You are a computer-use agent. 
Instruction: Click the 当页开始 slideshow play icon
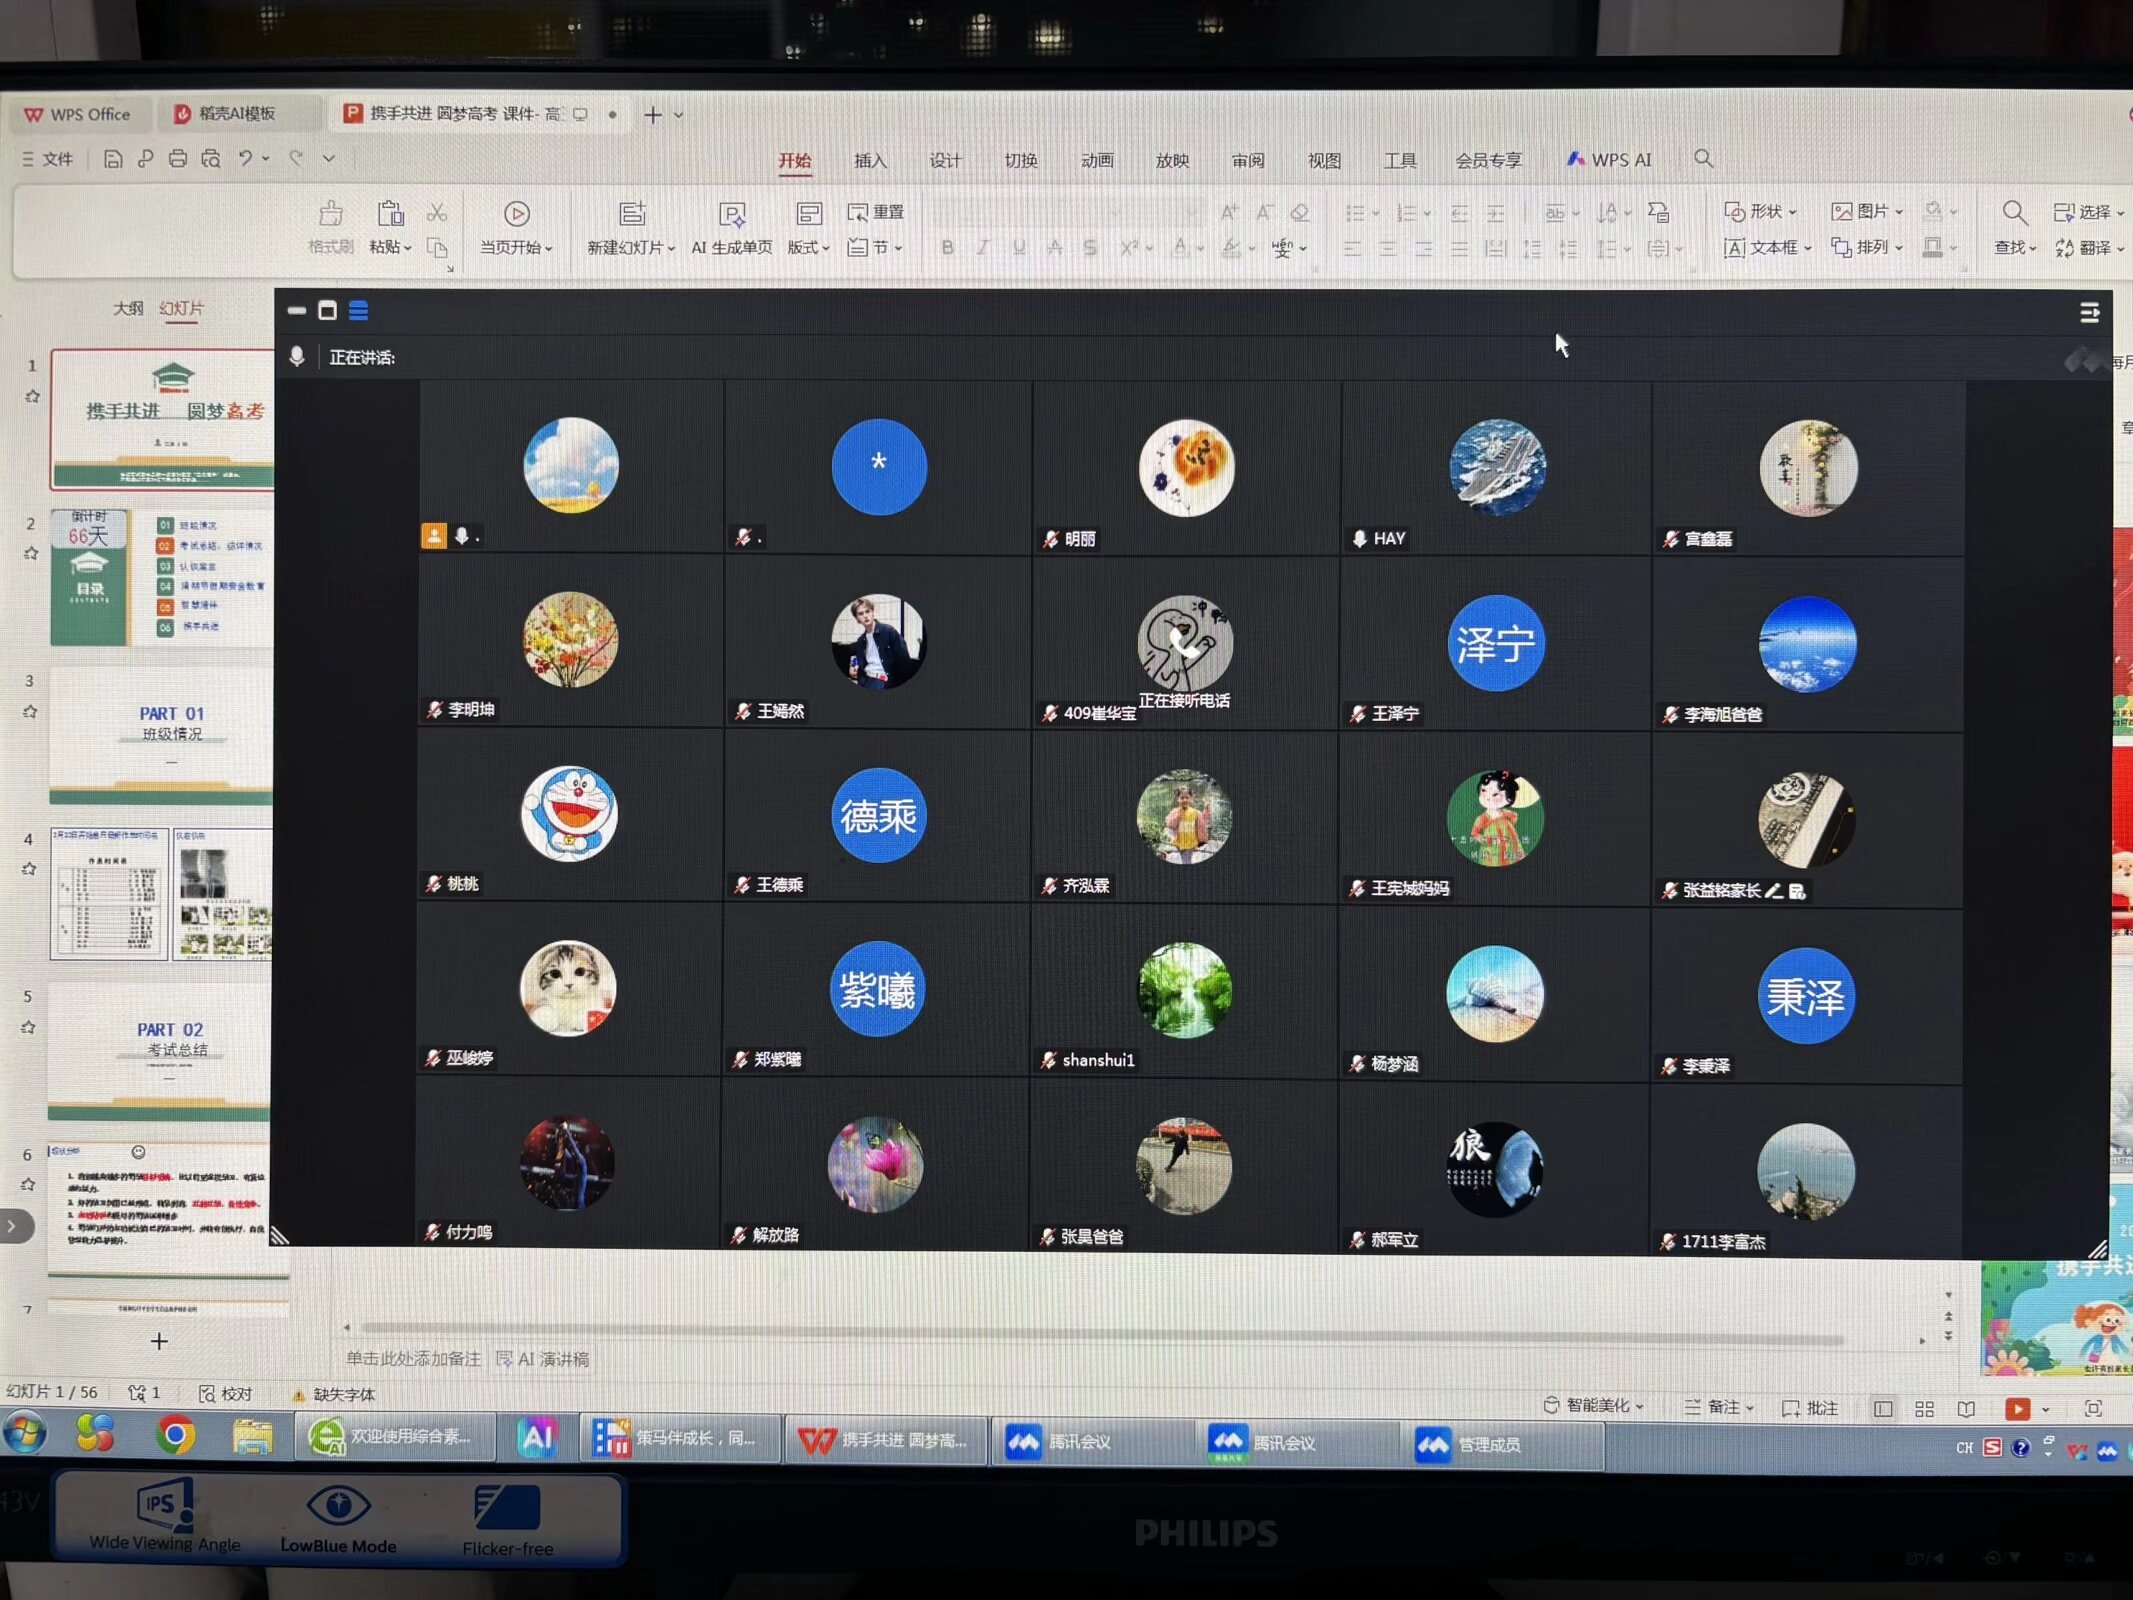click(x=516, y=213)
